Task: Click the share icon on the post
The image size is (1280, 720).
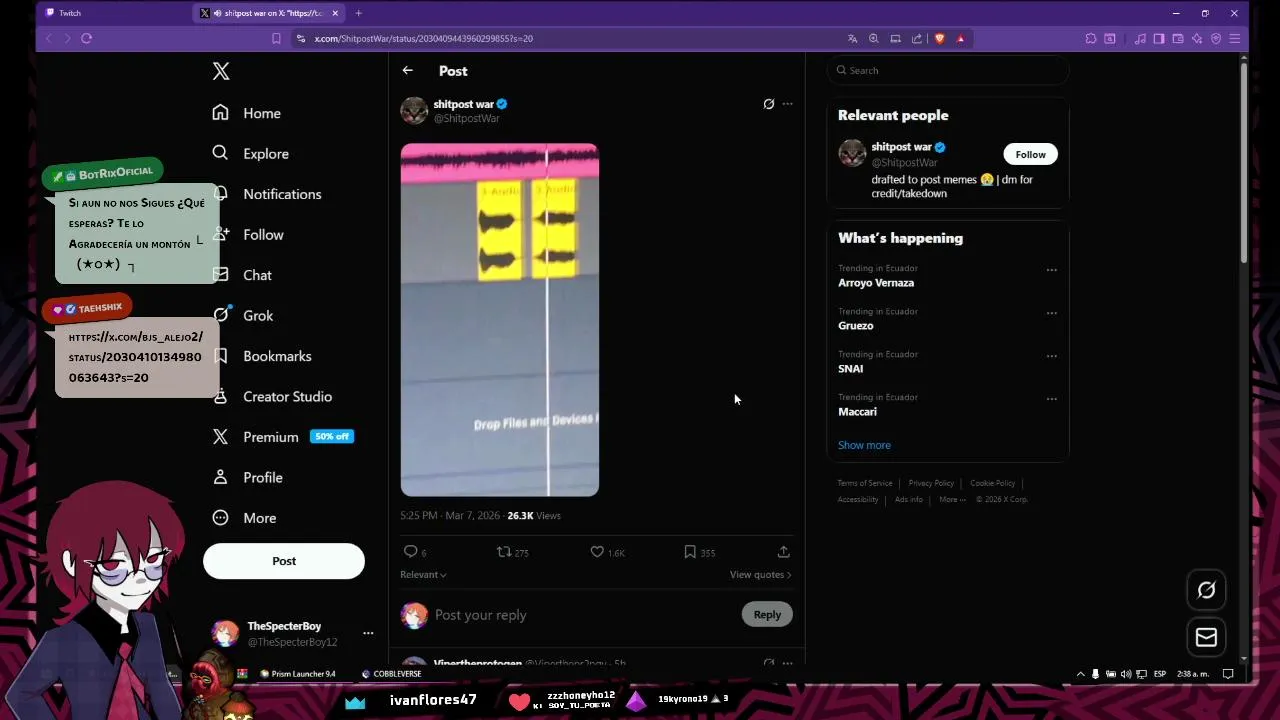Action: pos(783,552)
